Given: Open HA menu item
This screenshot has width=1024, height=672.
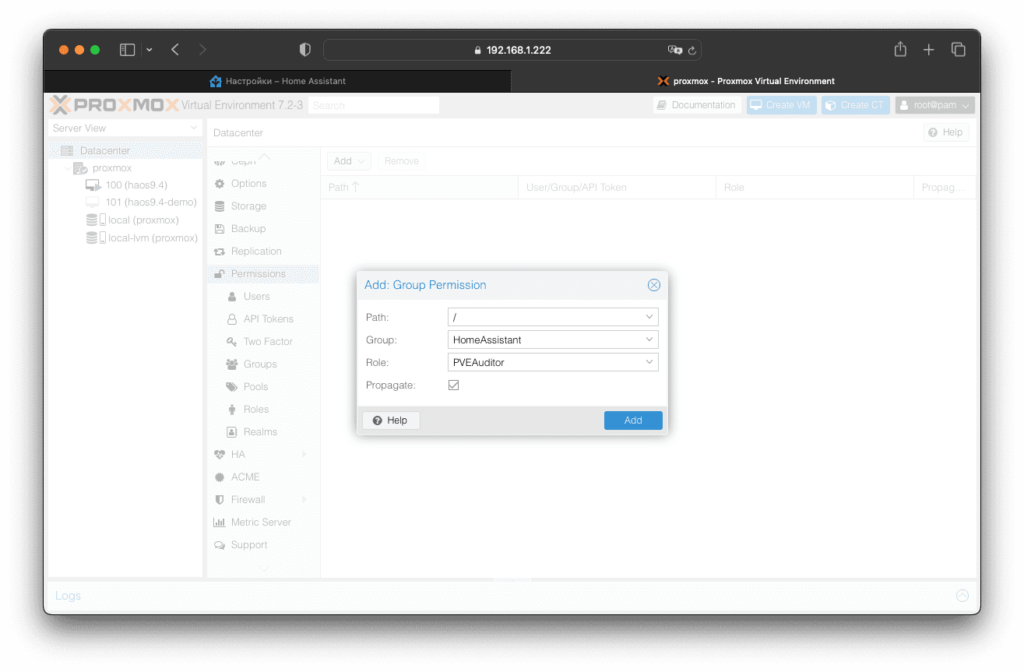Looking at the screenshot, I should point(263,455).
